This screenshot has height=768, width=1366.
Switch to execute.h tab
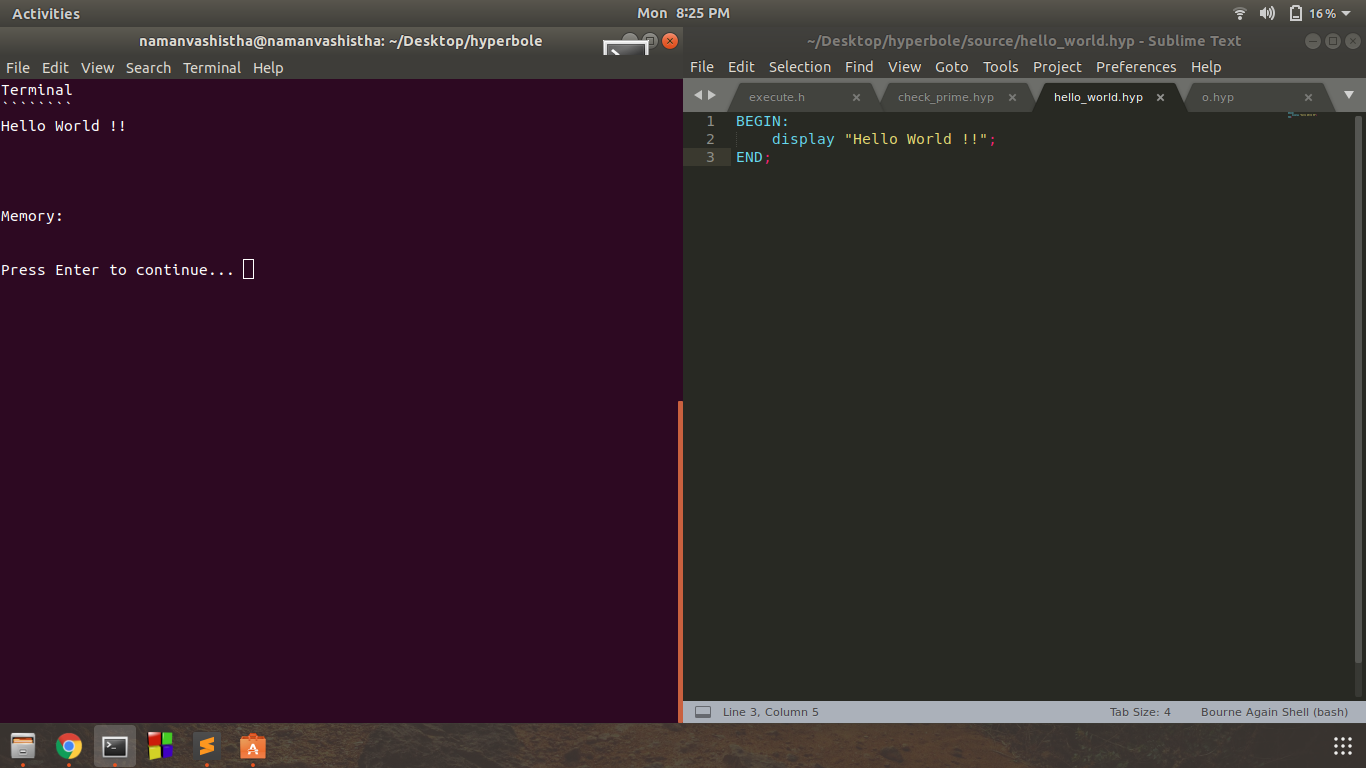click(x=777, y=97)
